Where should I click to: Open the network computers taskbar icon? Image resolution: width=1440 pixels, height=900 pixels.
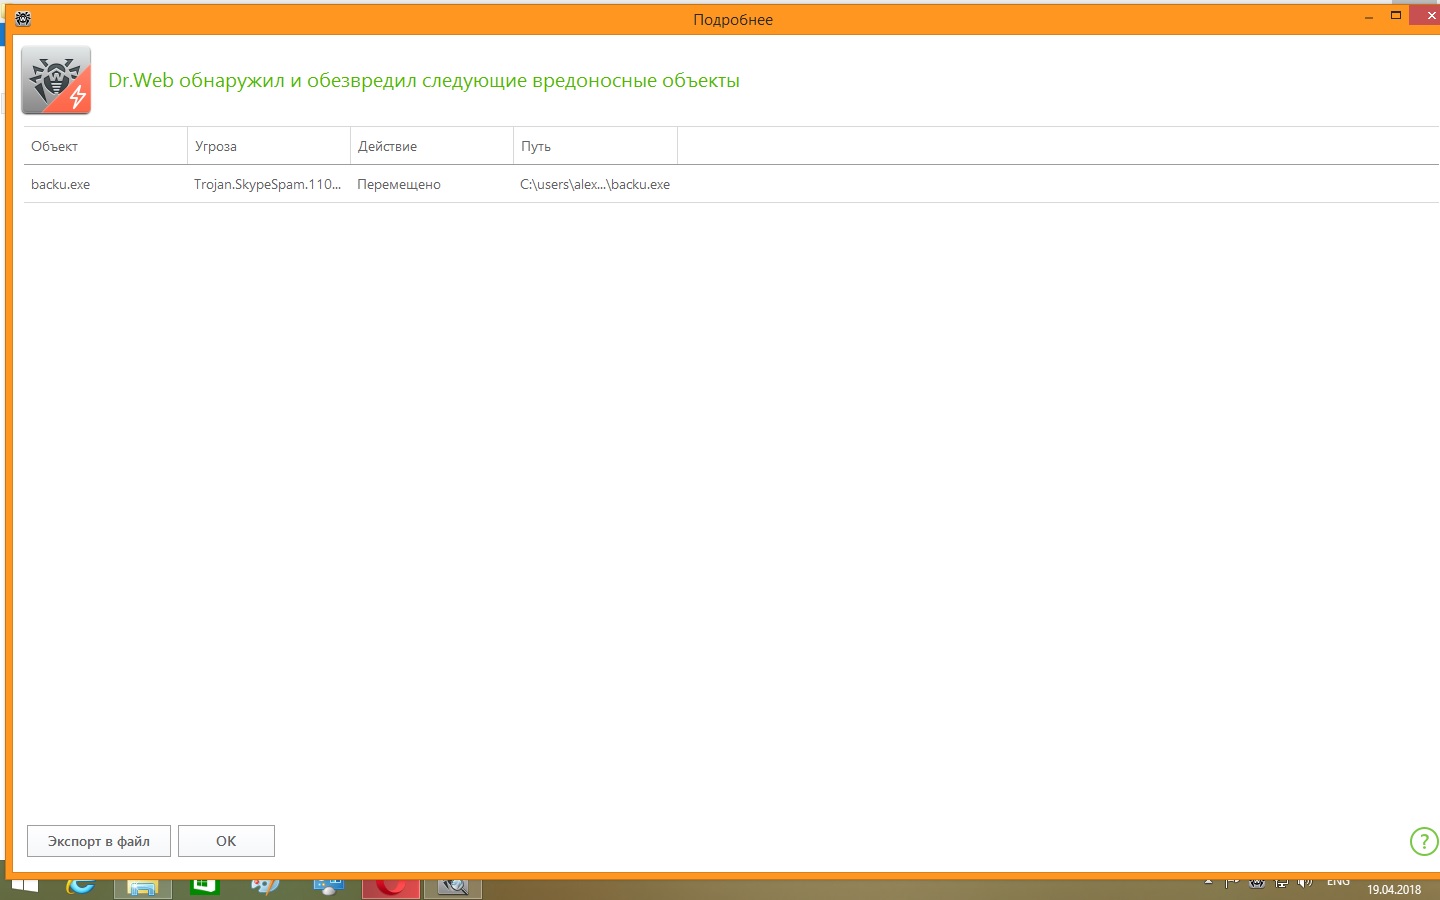[328, 887]
